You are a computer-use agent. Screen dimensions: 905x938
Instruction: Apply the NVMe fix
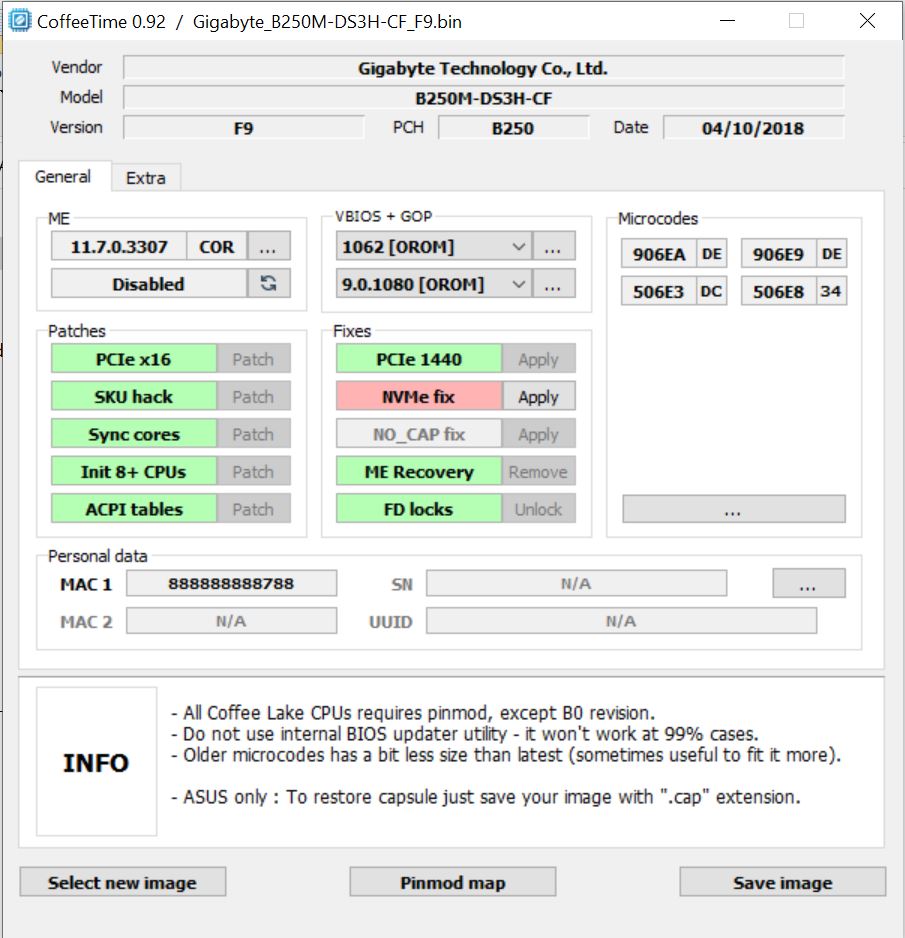539,396
